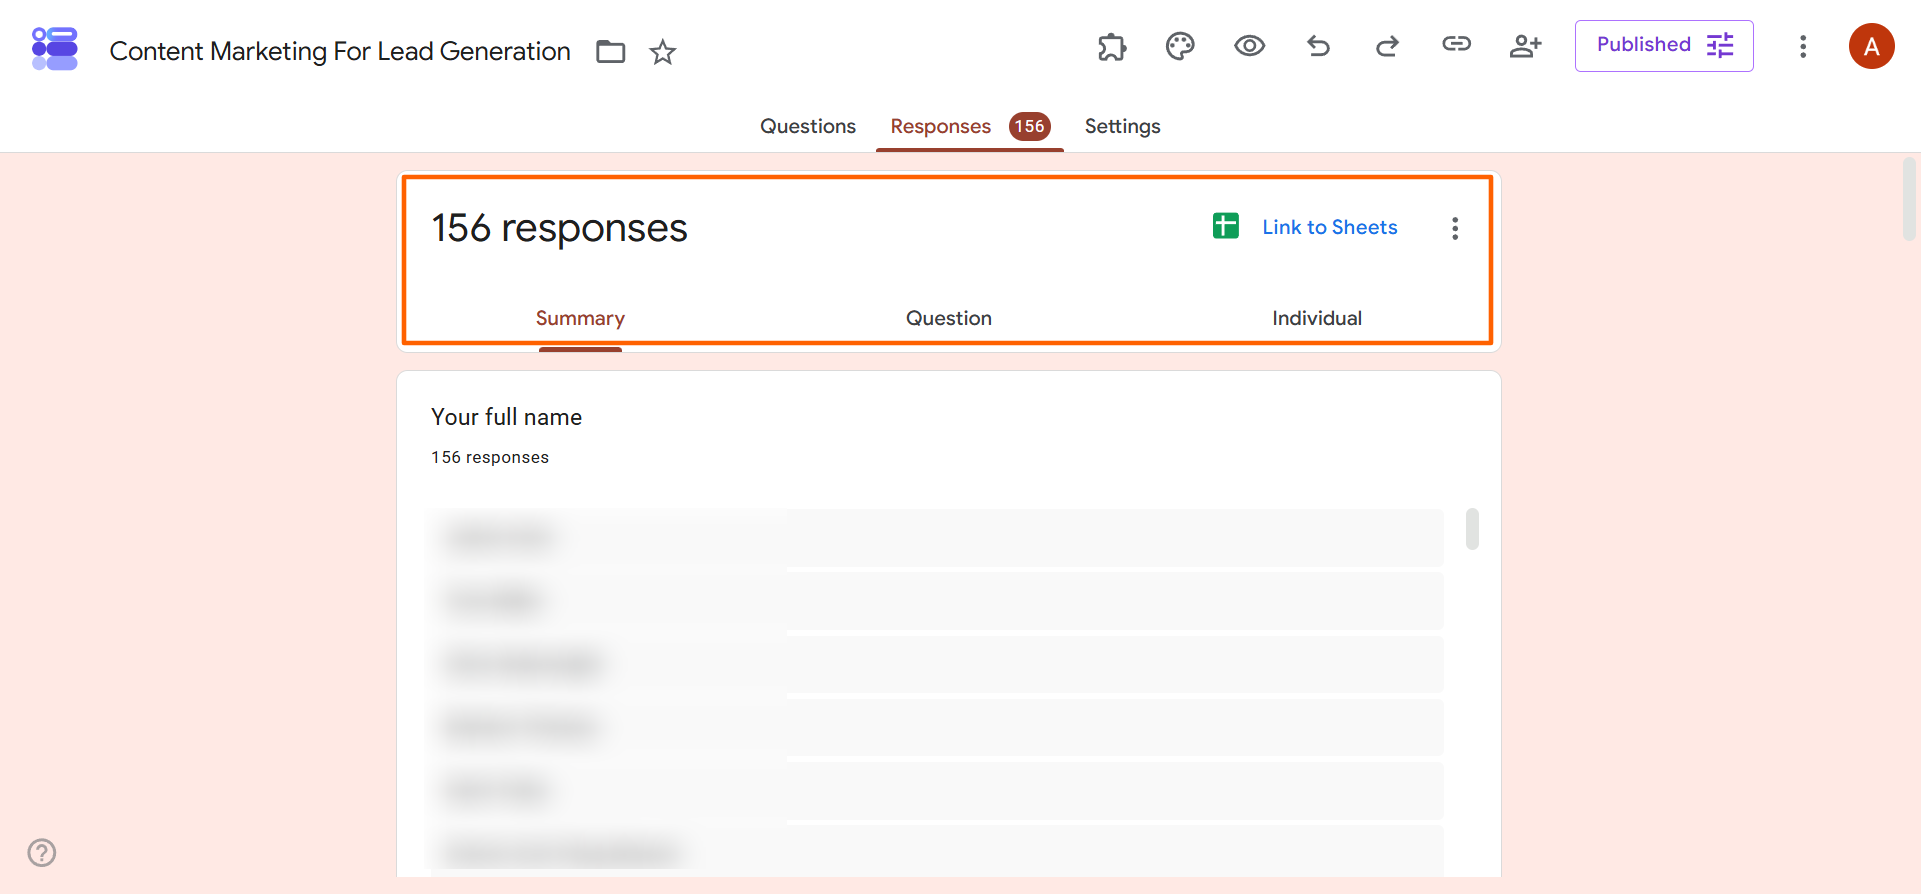Open the responses card three-dot menu
This screenshot has height=894, width=1921.
[1455, 228]
